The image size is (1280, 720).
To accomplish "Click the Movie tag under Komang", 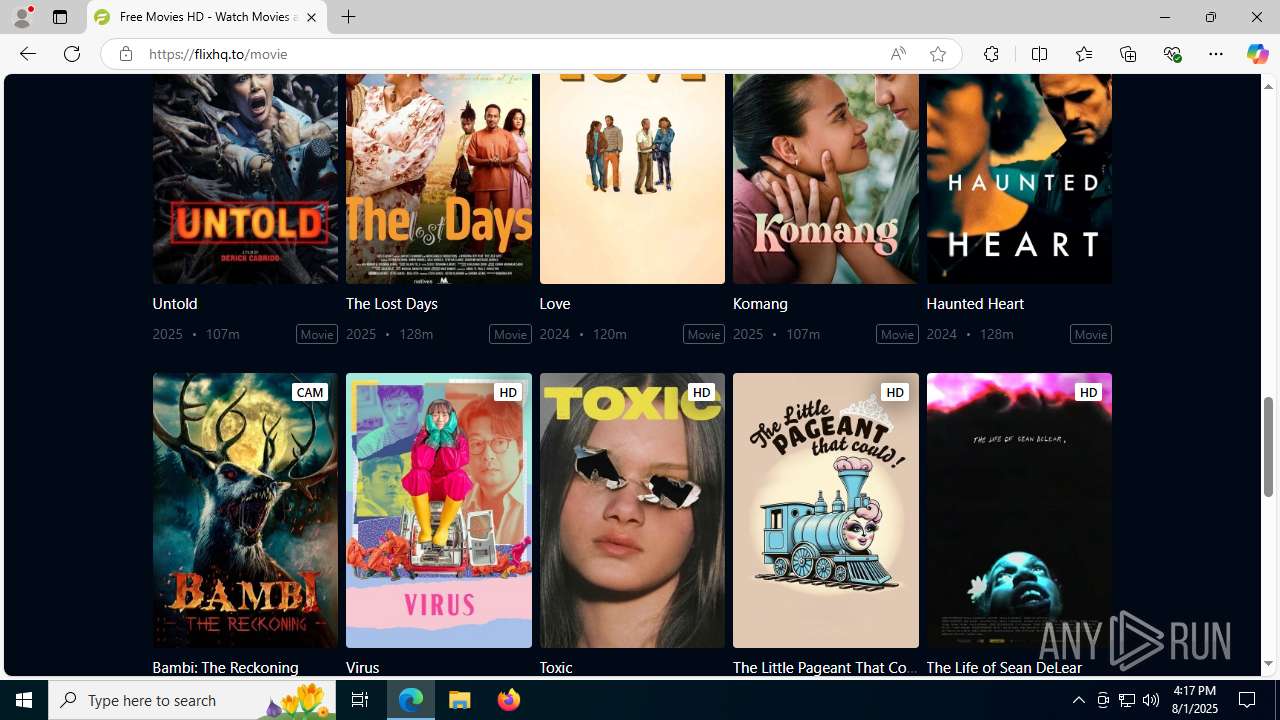I will coord(897,334).
